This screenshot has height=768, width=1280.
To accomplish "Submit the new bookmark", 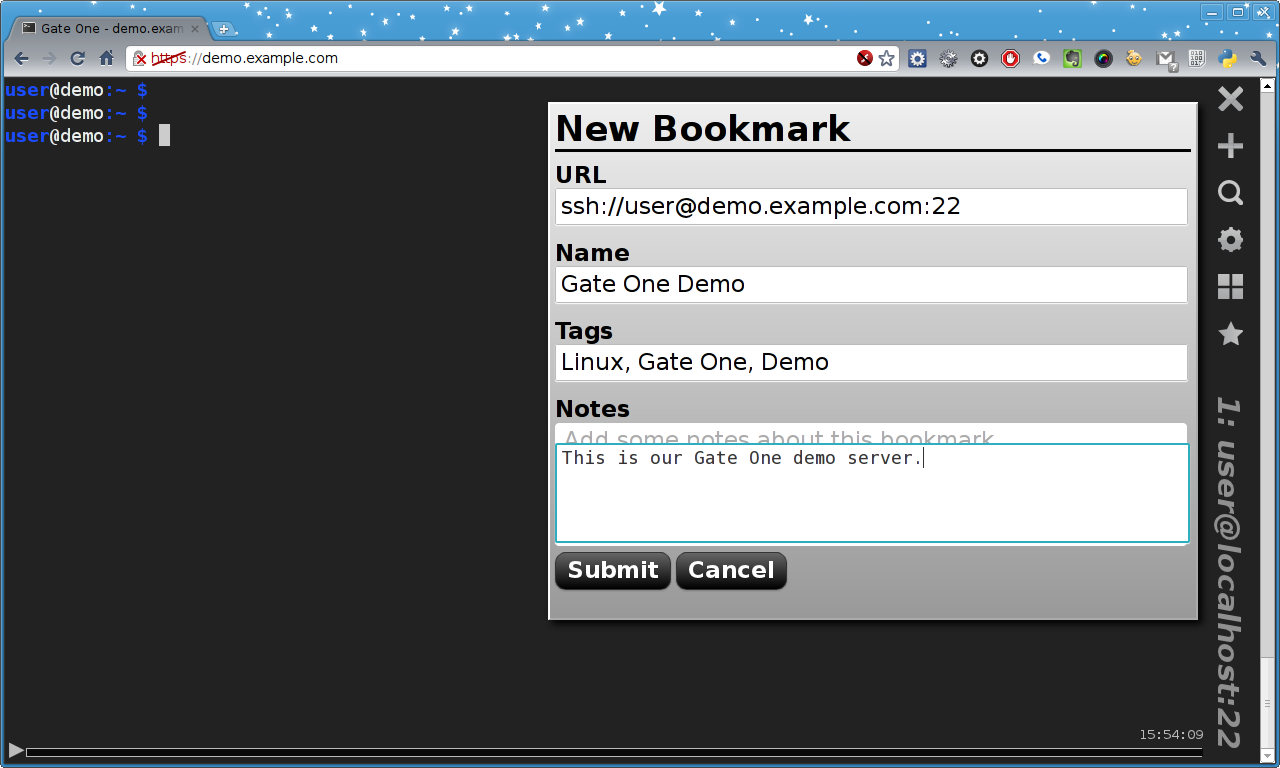I will (612, 570).
